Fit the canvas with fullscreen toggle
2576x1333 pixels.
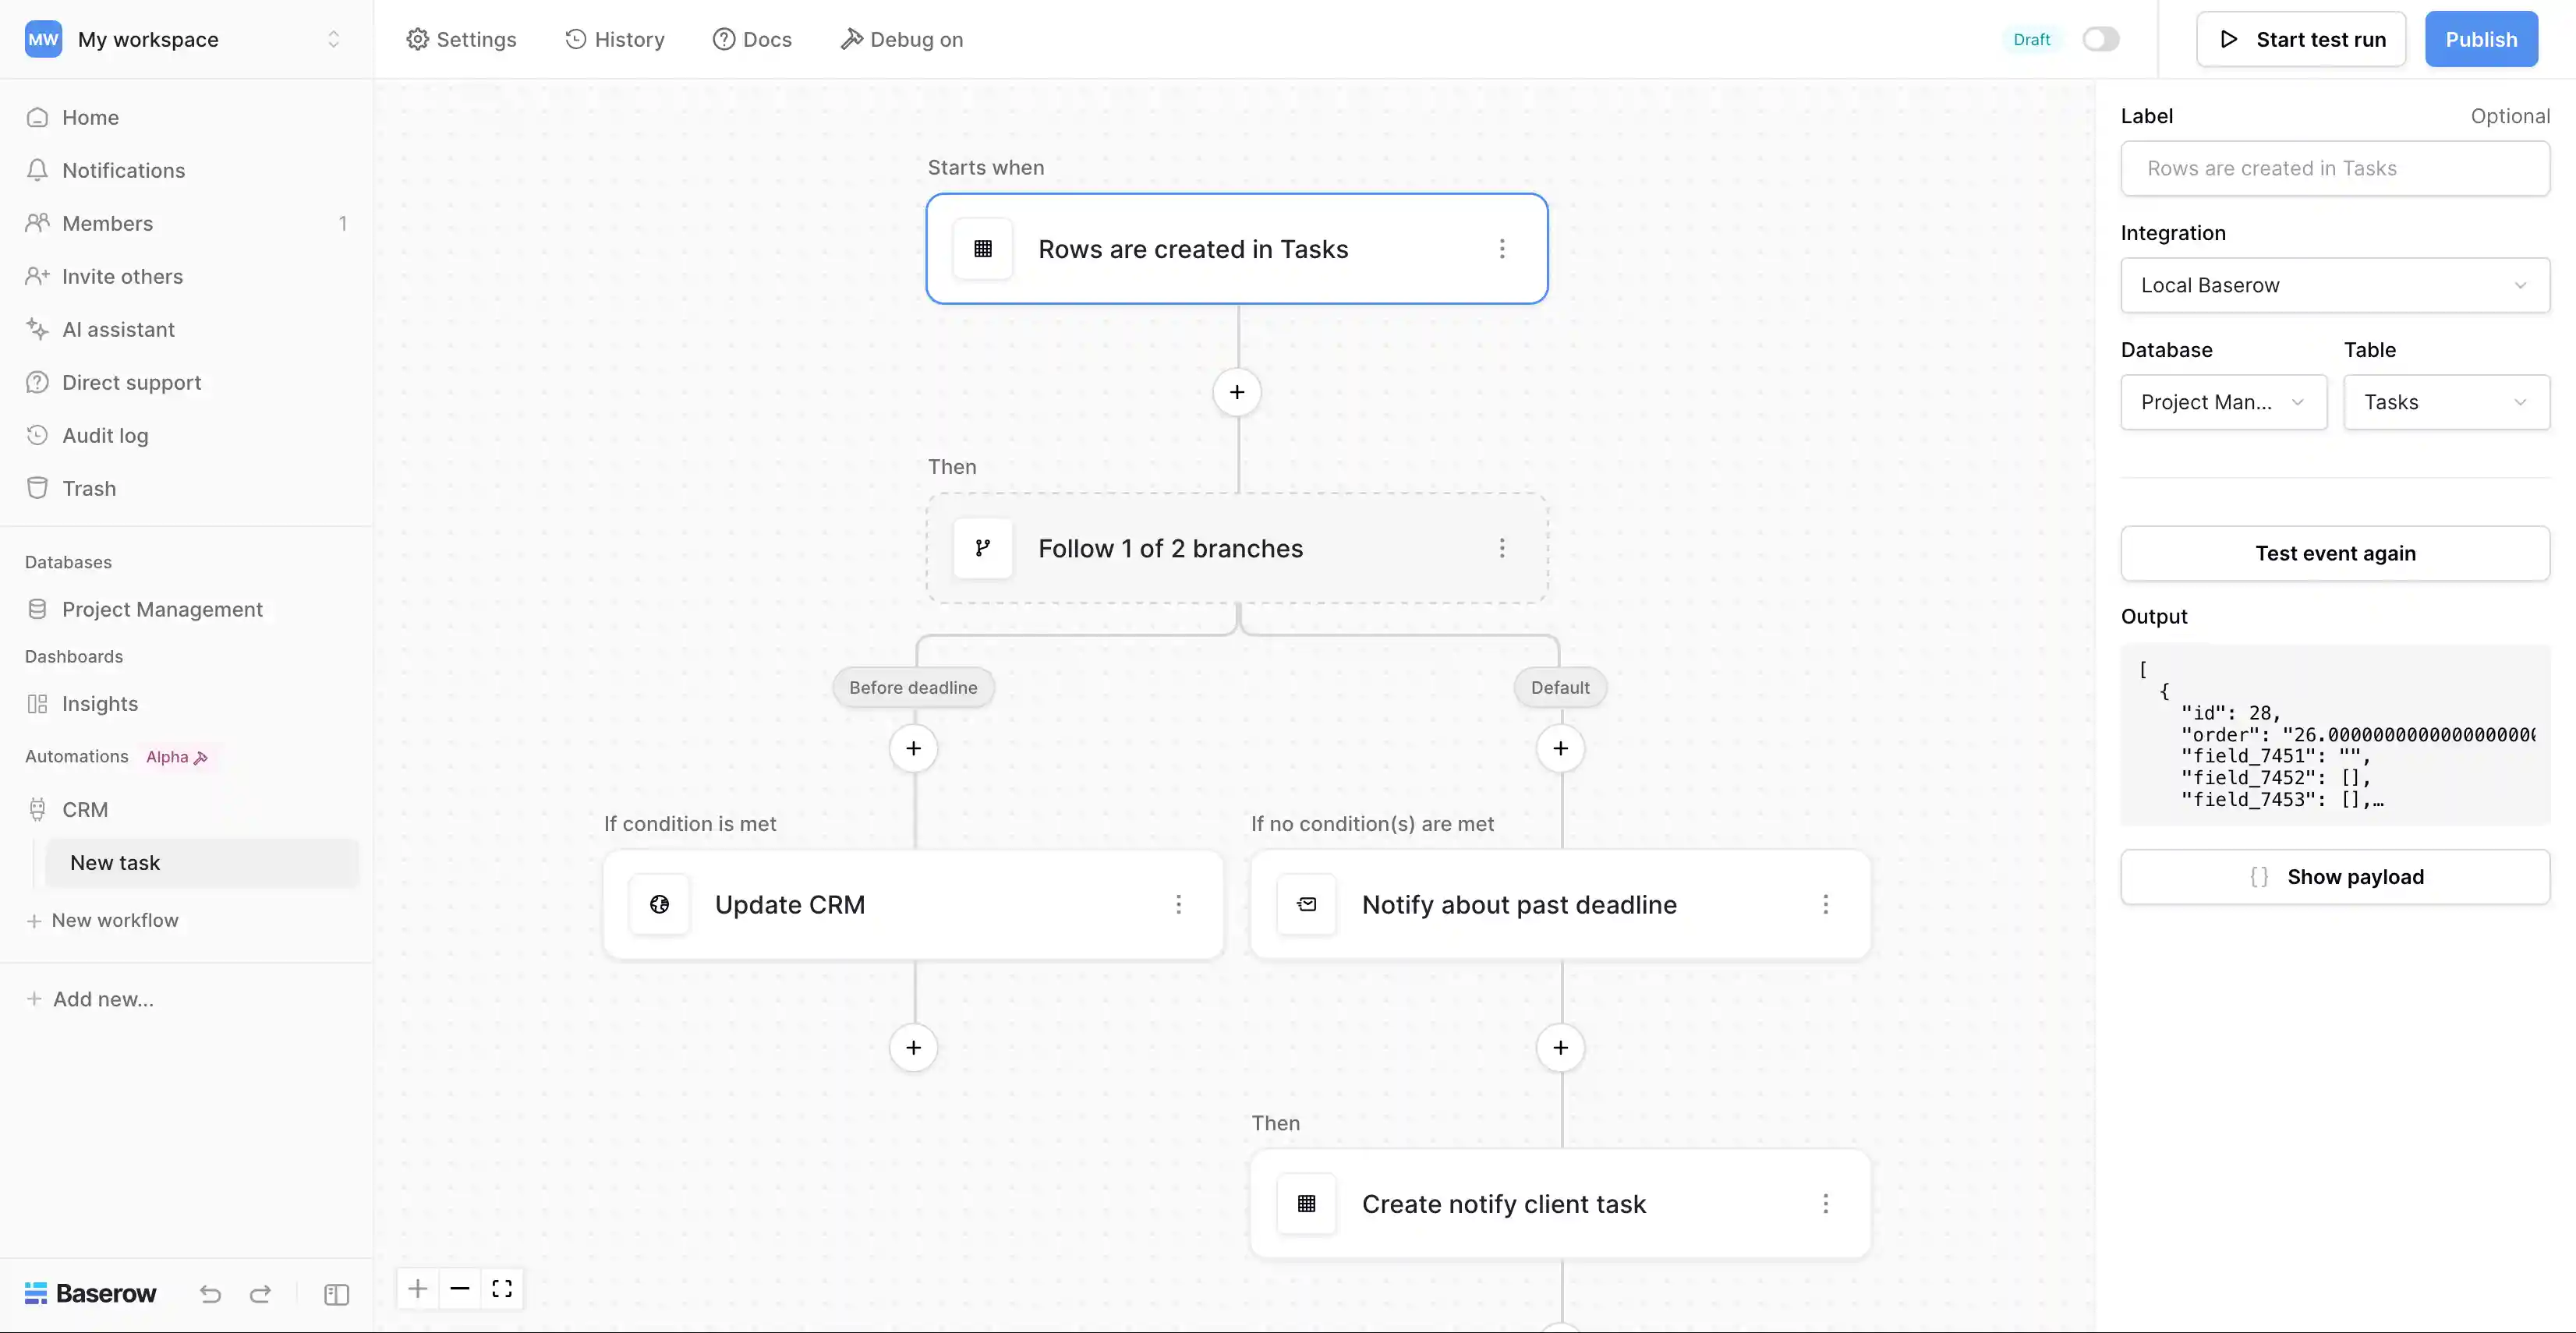click(501, 1289)
